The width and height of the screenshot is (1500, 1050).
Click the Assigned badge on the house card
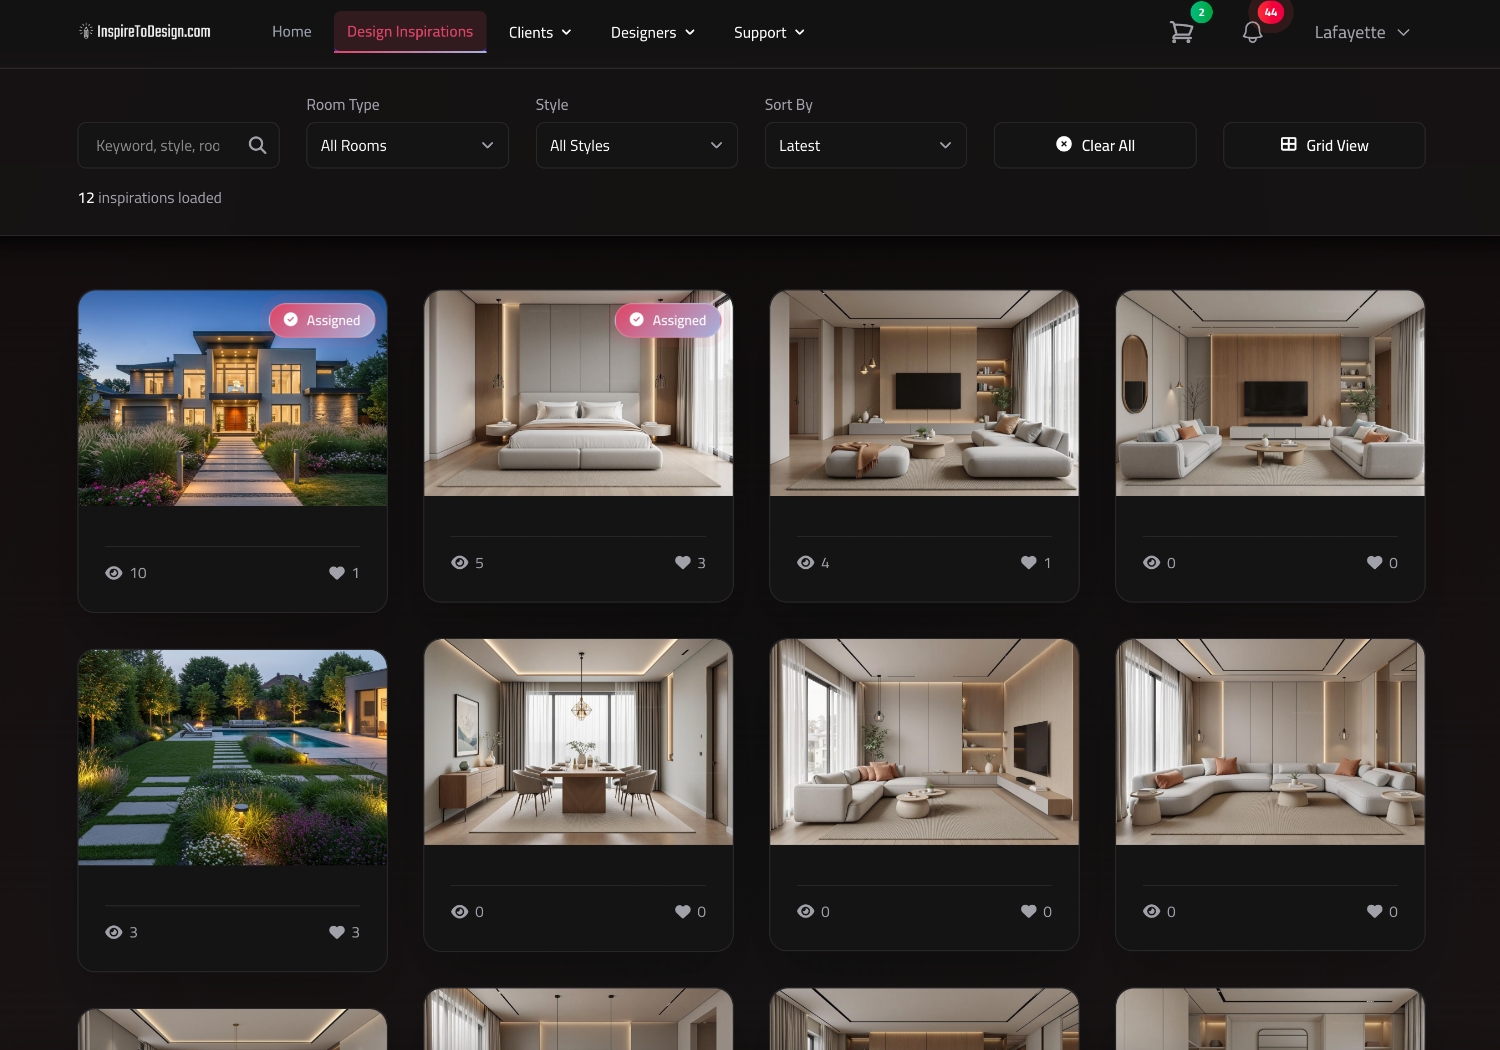click(x=322, y=320)
